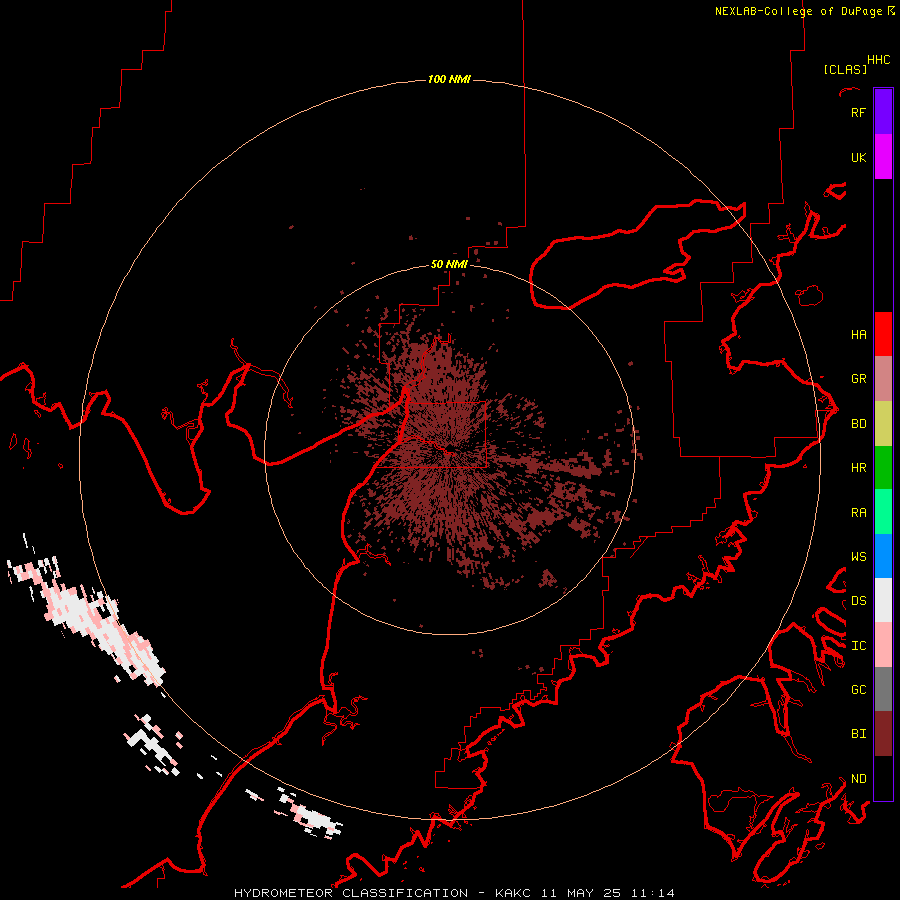This screenshot has width=900, height=900.
Task: Click the WS blue legend swatch
Action: [883, 556]
